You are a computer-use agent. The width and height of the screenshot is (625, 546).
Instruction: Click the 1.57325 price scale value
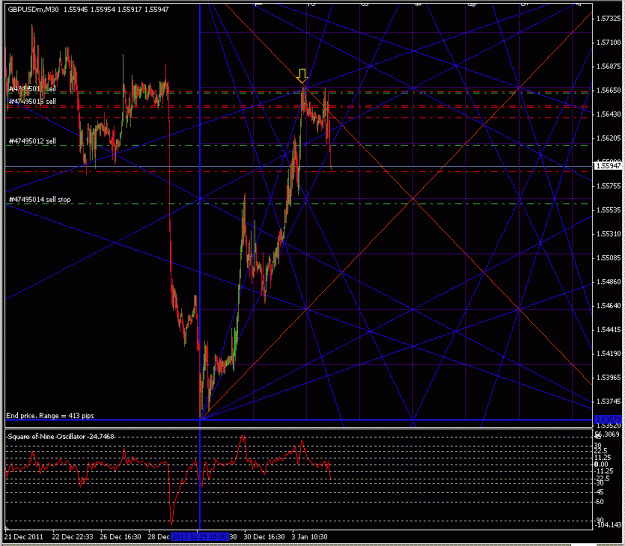pos(609,18)
